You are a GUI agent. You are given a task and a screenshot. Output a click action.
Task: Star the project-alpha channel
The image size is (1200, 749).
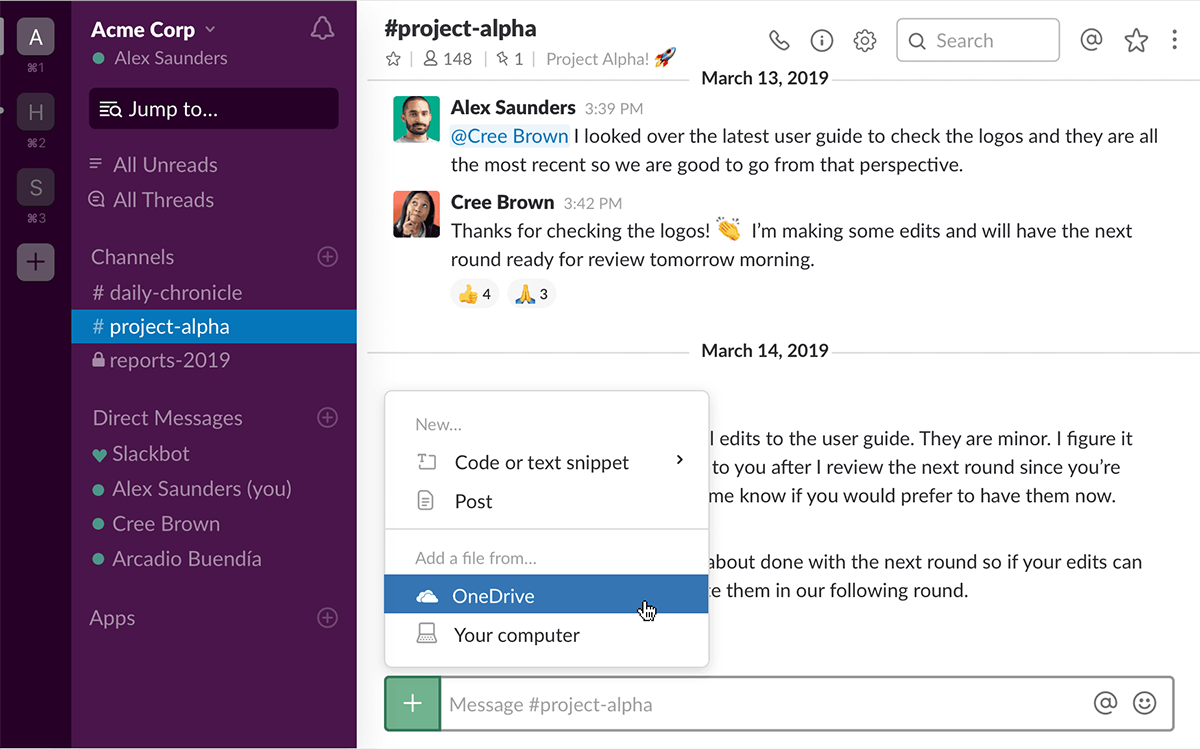pos(393,59)
